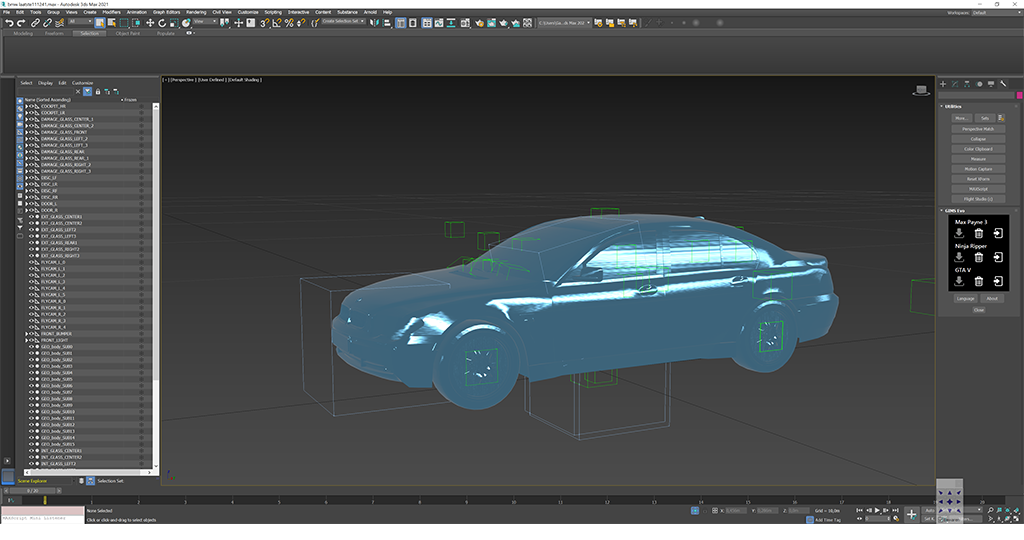Open the reference coordinate View dropdown

click(205, 22)
